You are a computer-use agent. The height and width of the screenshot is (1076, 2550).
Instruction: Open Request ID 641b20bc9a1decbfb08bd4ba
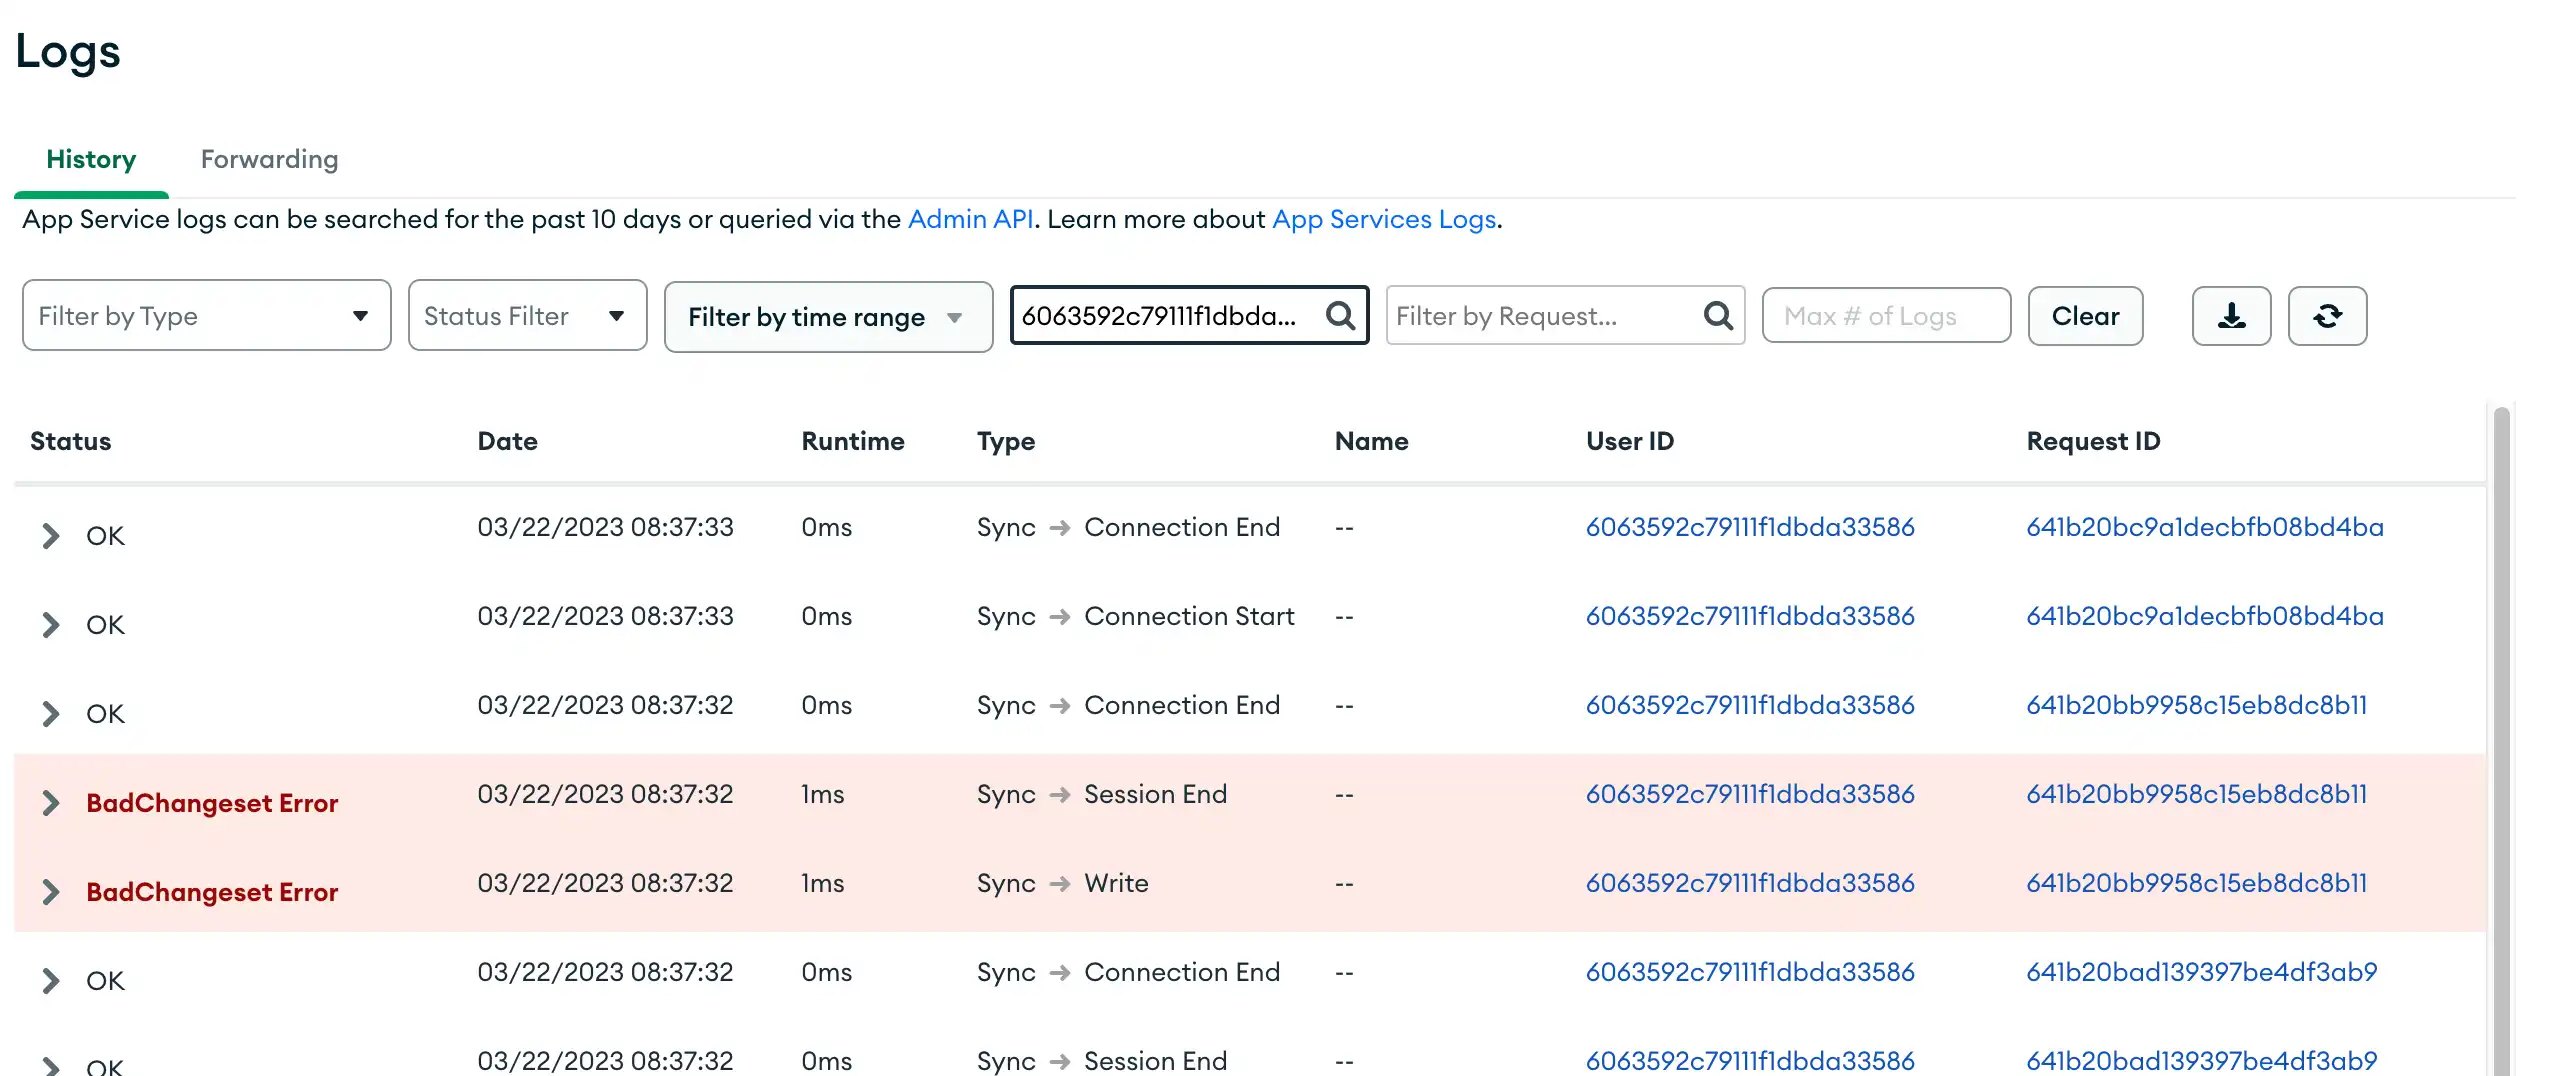pos(2204,527)
